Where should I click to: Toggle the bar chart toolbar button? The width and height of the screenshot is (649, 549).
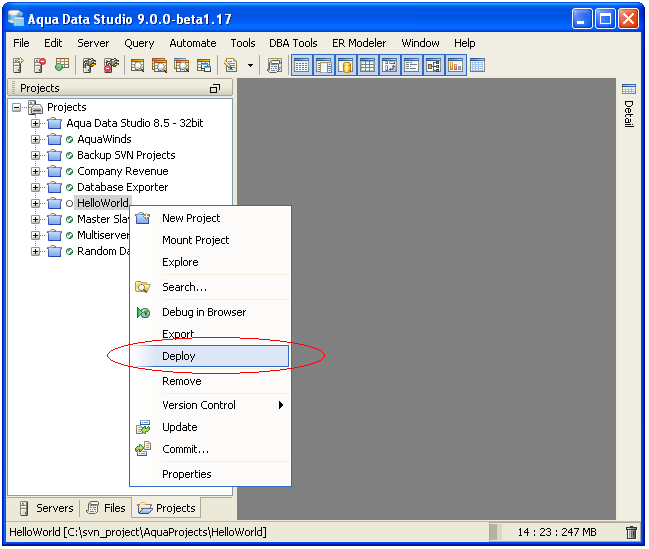coord(455,65)
